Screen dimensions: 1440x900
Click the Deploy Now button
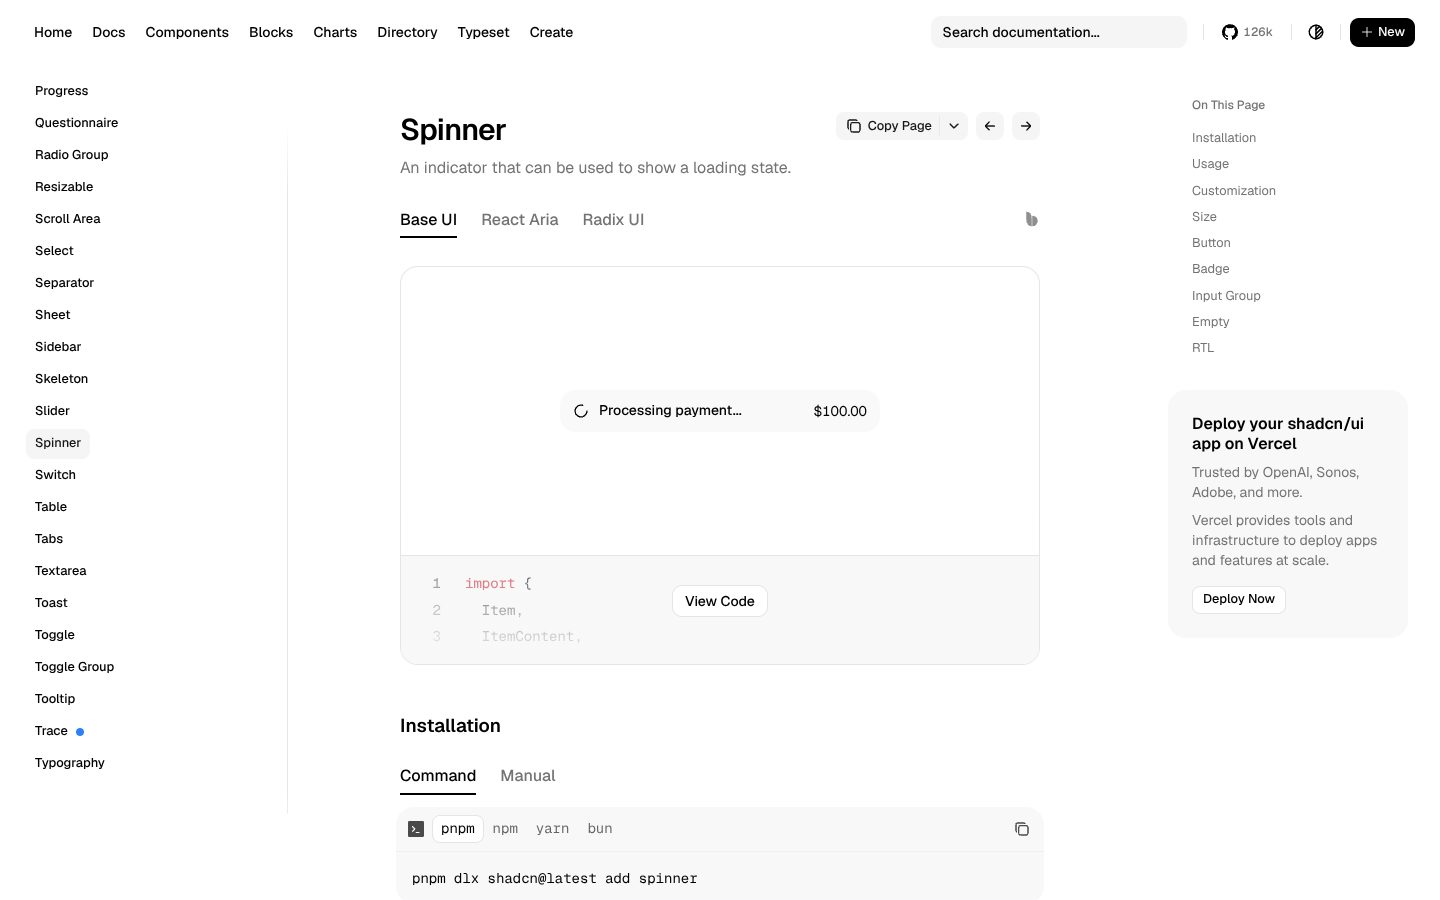(x=1239, y=599)
